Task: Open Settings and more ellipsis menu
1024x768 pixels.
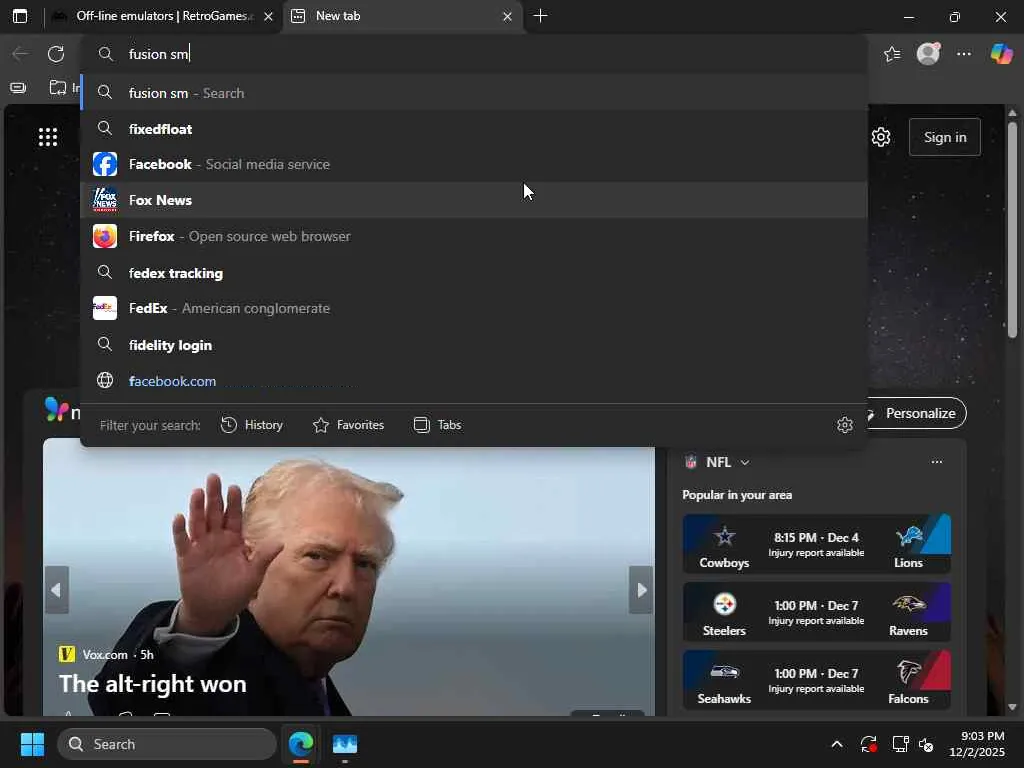Action: click(964, 54)
